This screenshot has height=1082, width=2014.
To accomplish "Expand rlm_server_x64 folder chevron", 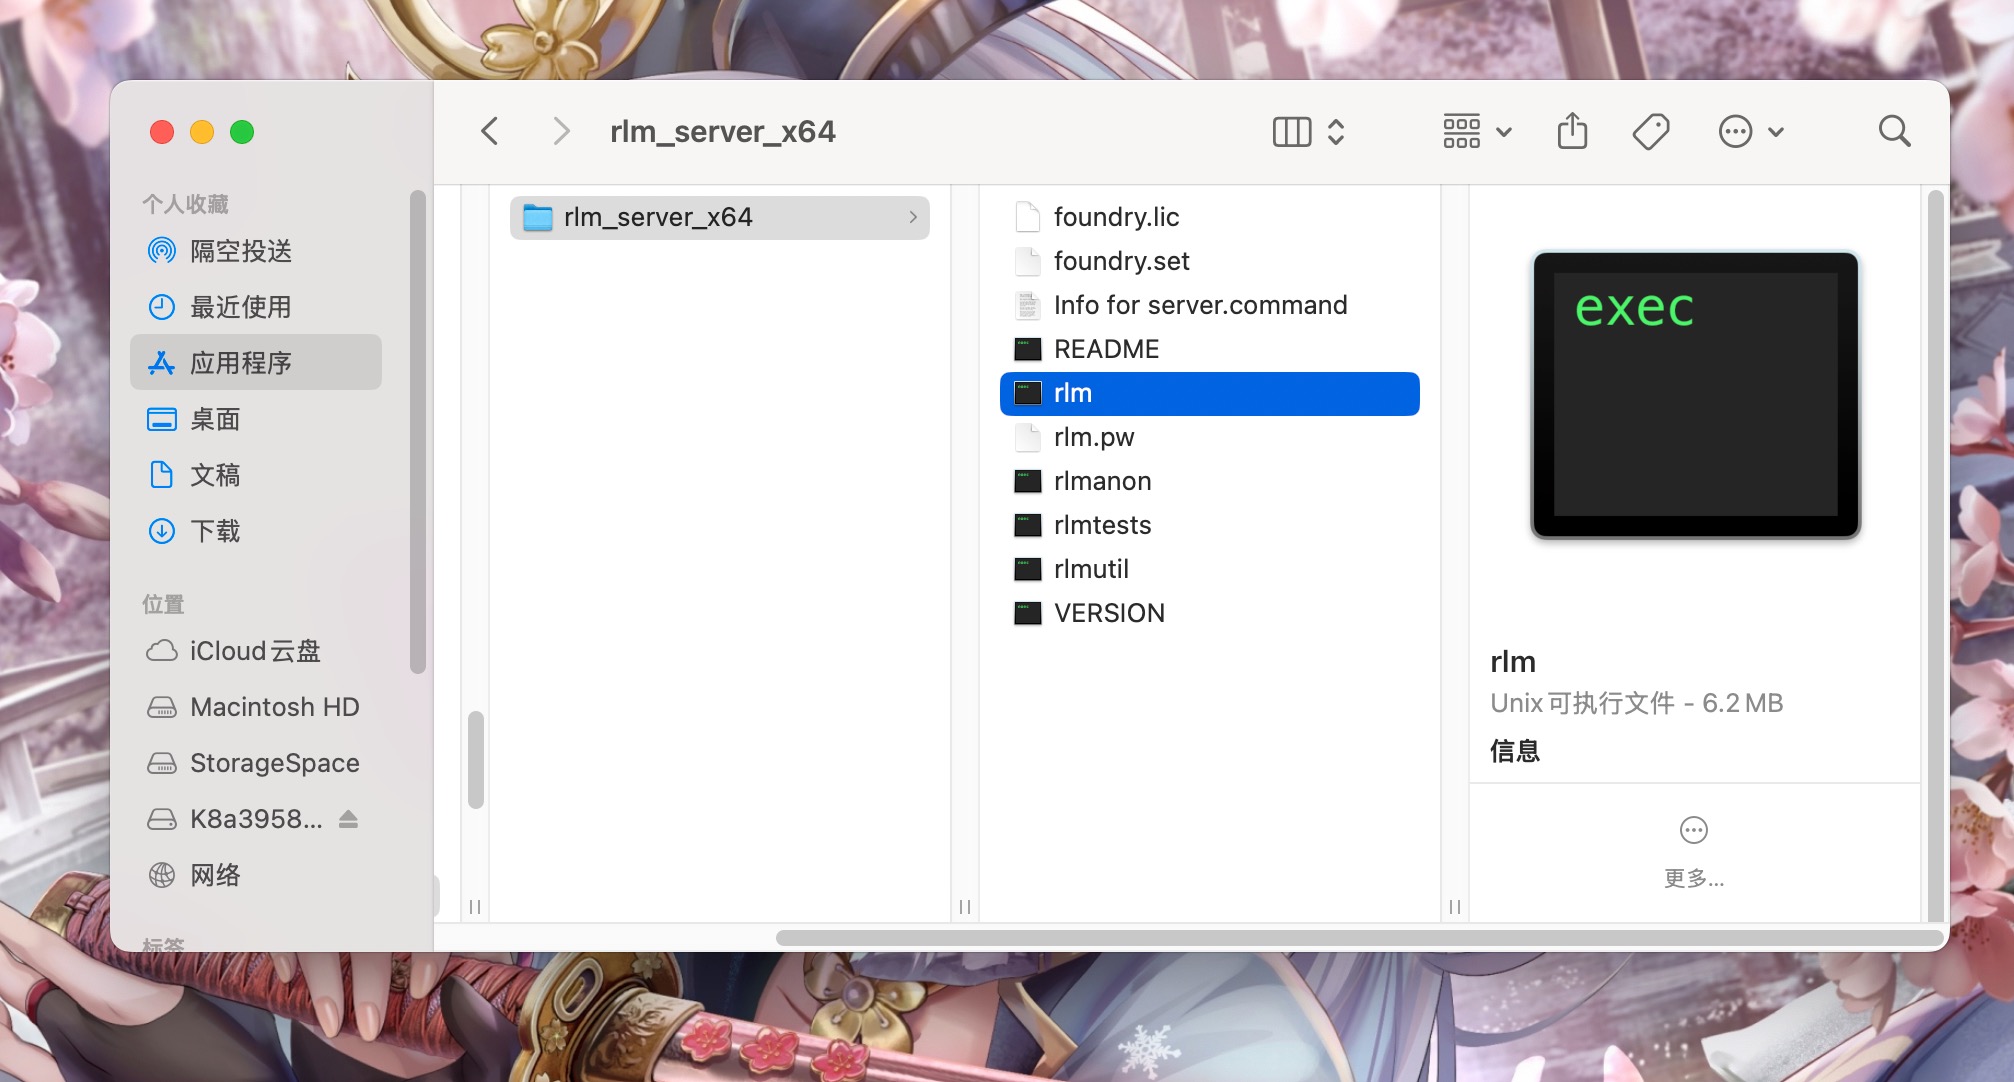I will coord(913,217).
